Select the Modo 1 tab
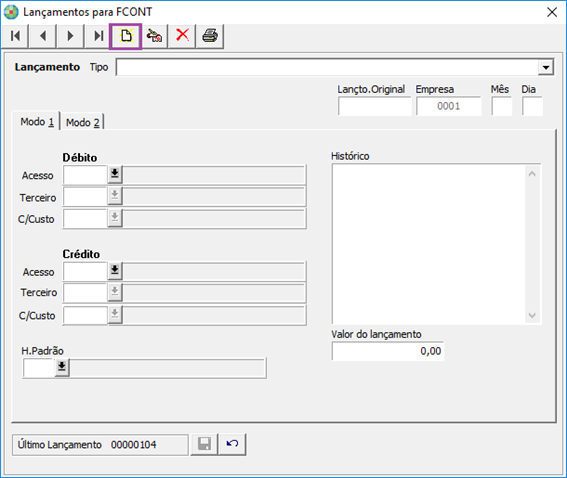The height and width of the screenshot is (478, 567). tap(37, 122)
